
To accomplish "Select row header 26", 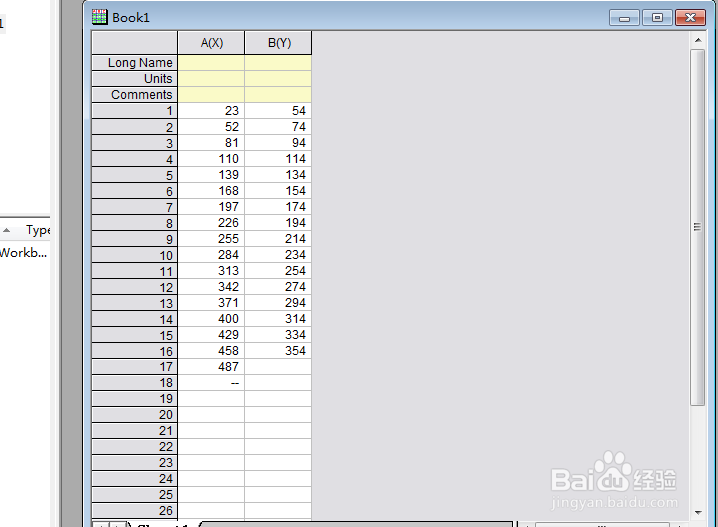I will coord(135,511).
